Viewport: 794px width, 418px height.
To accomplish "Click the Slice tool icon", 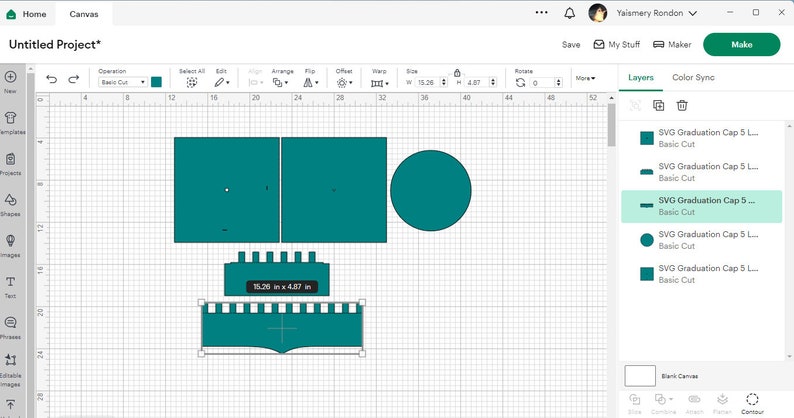I will (x=634, y=400).
